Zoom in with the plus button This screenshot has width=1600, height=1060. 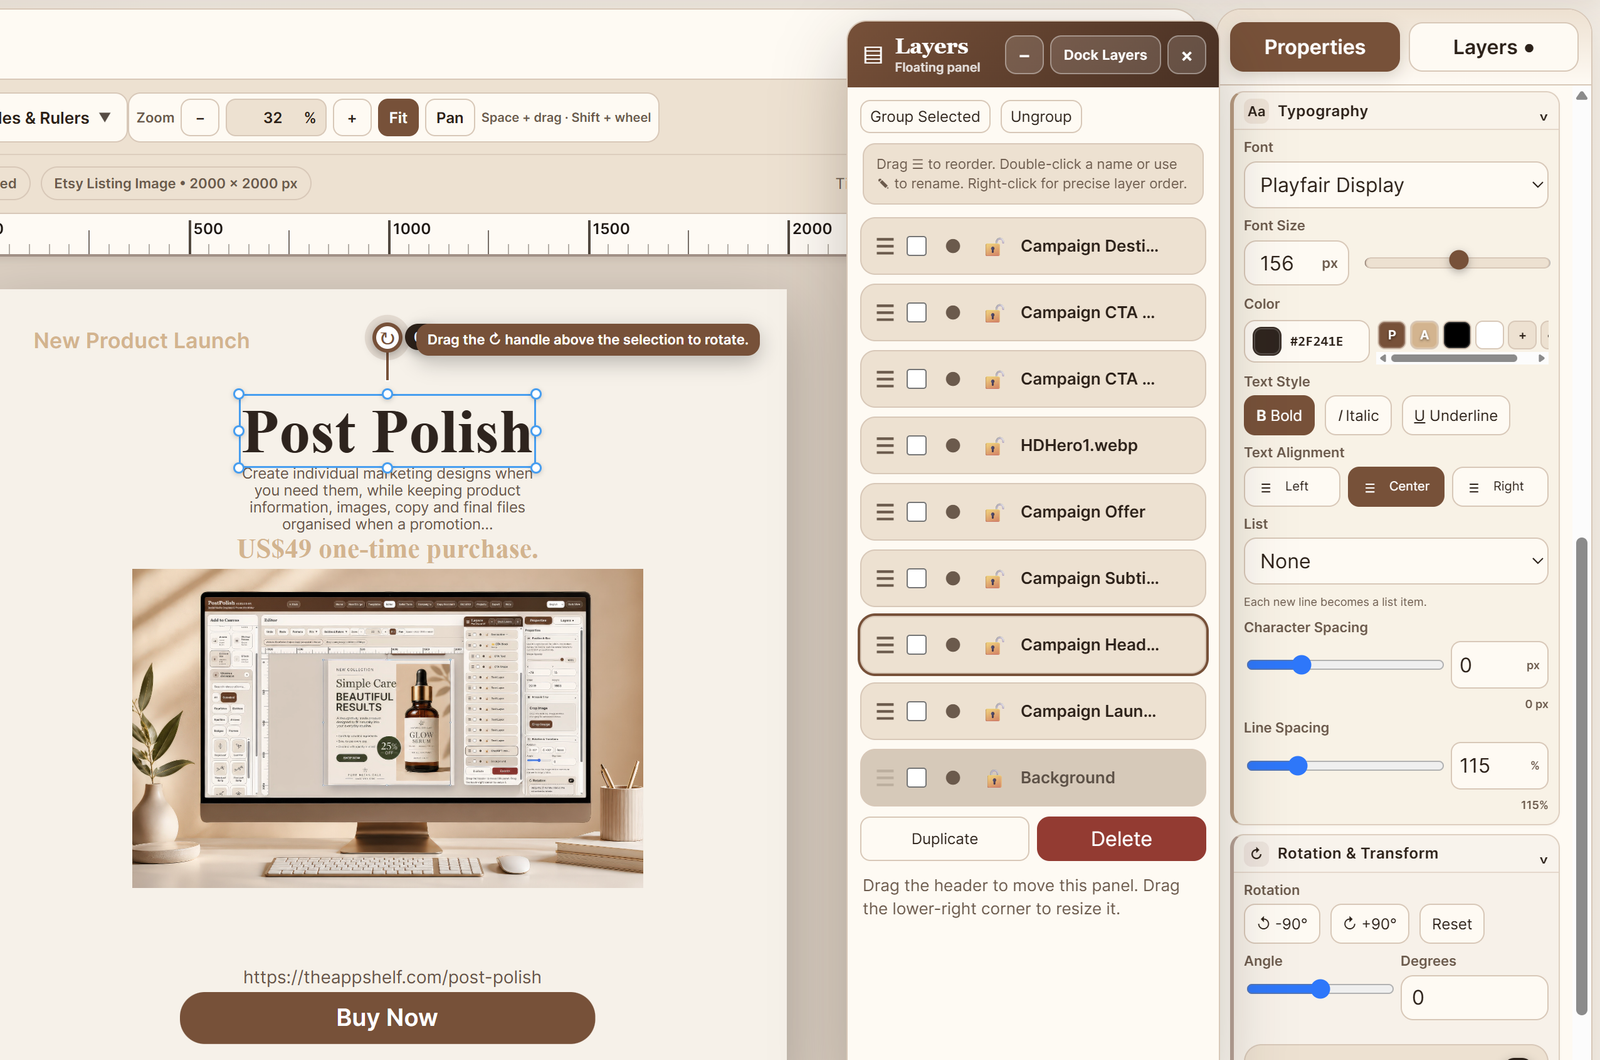tap(352, 118)
